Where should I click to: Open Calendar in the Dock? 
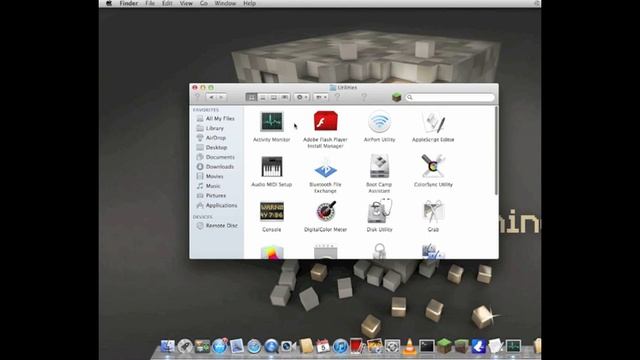click(323, 346)
